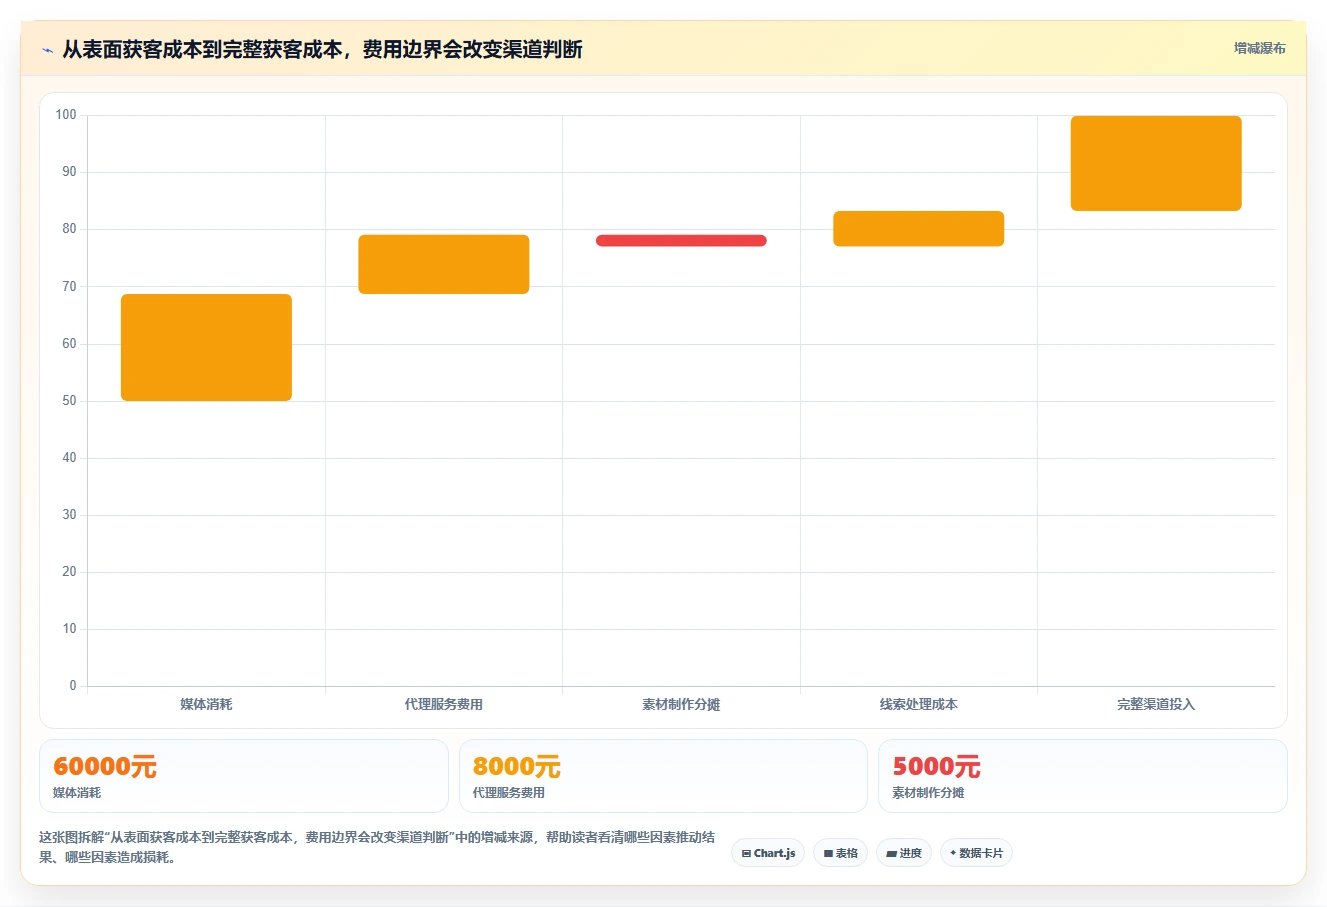Select the 8000元 代理服务费用 data card
The image size is (1327, 907).
click(x=663, y=776)
